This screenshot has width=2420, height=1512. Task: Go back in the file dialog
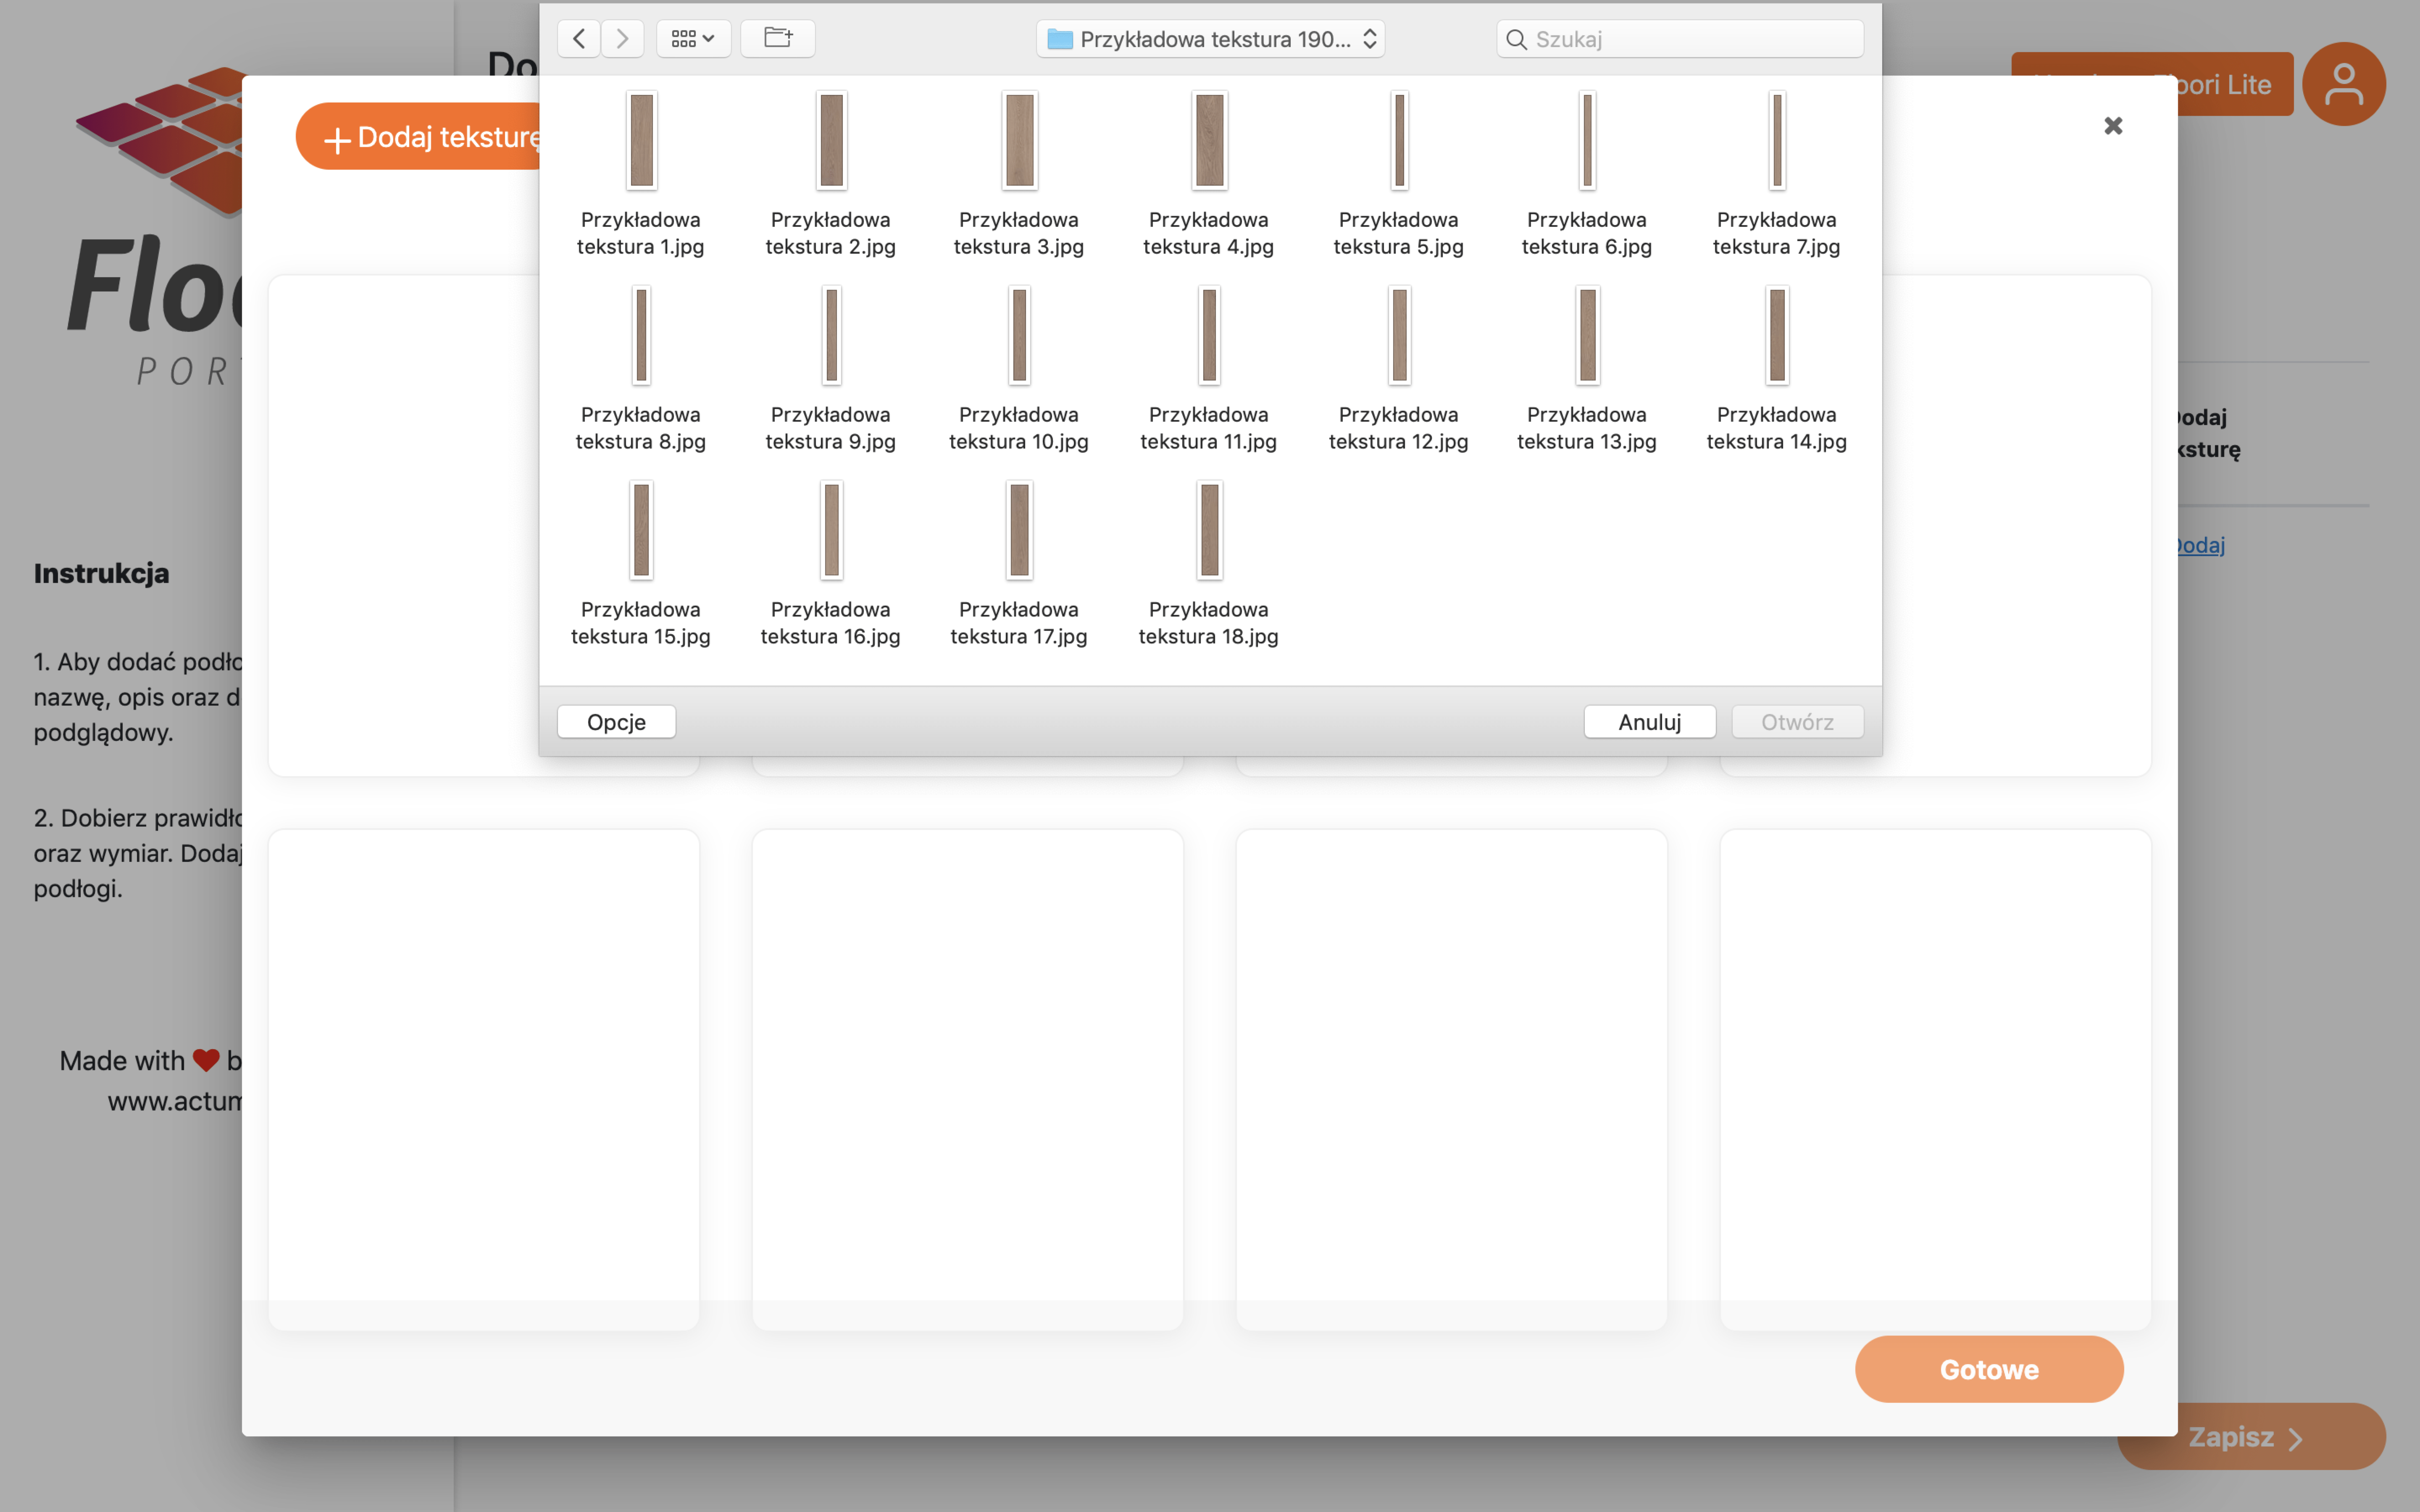click(578, 39)
